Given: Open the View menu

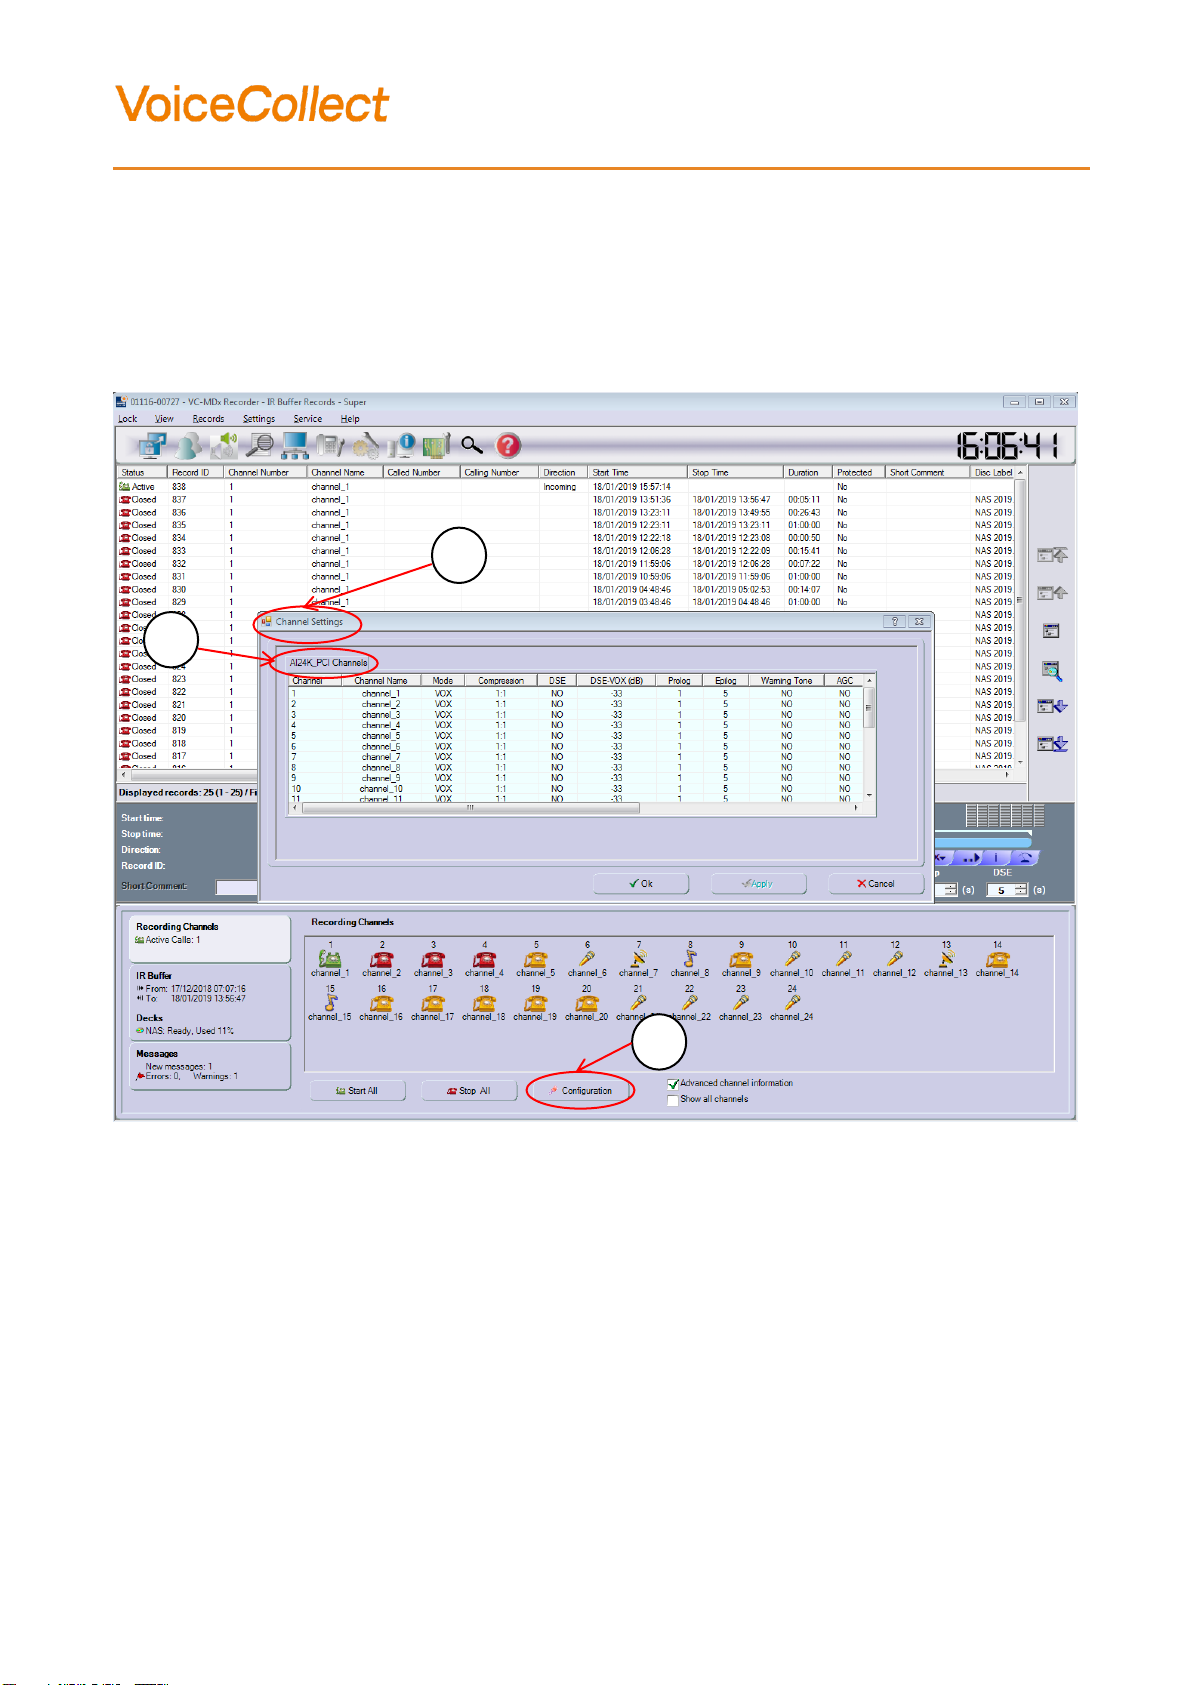Looking at the screenshot, I should coord(164,419).
